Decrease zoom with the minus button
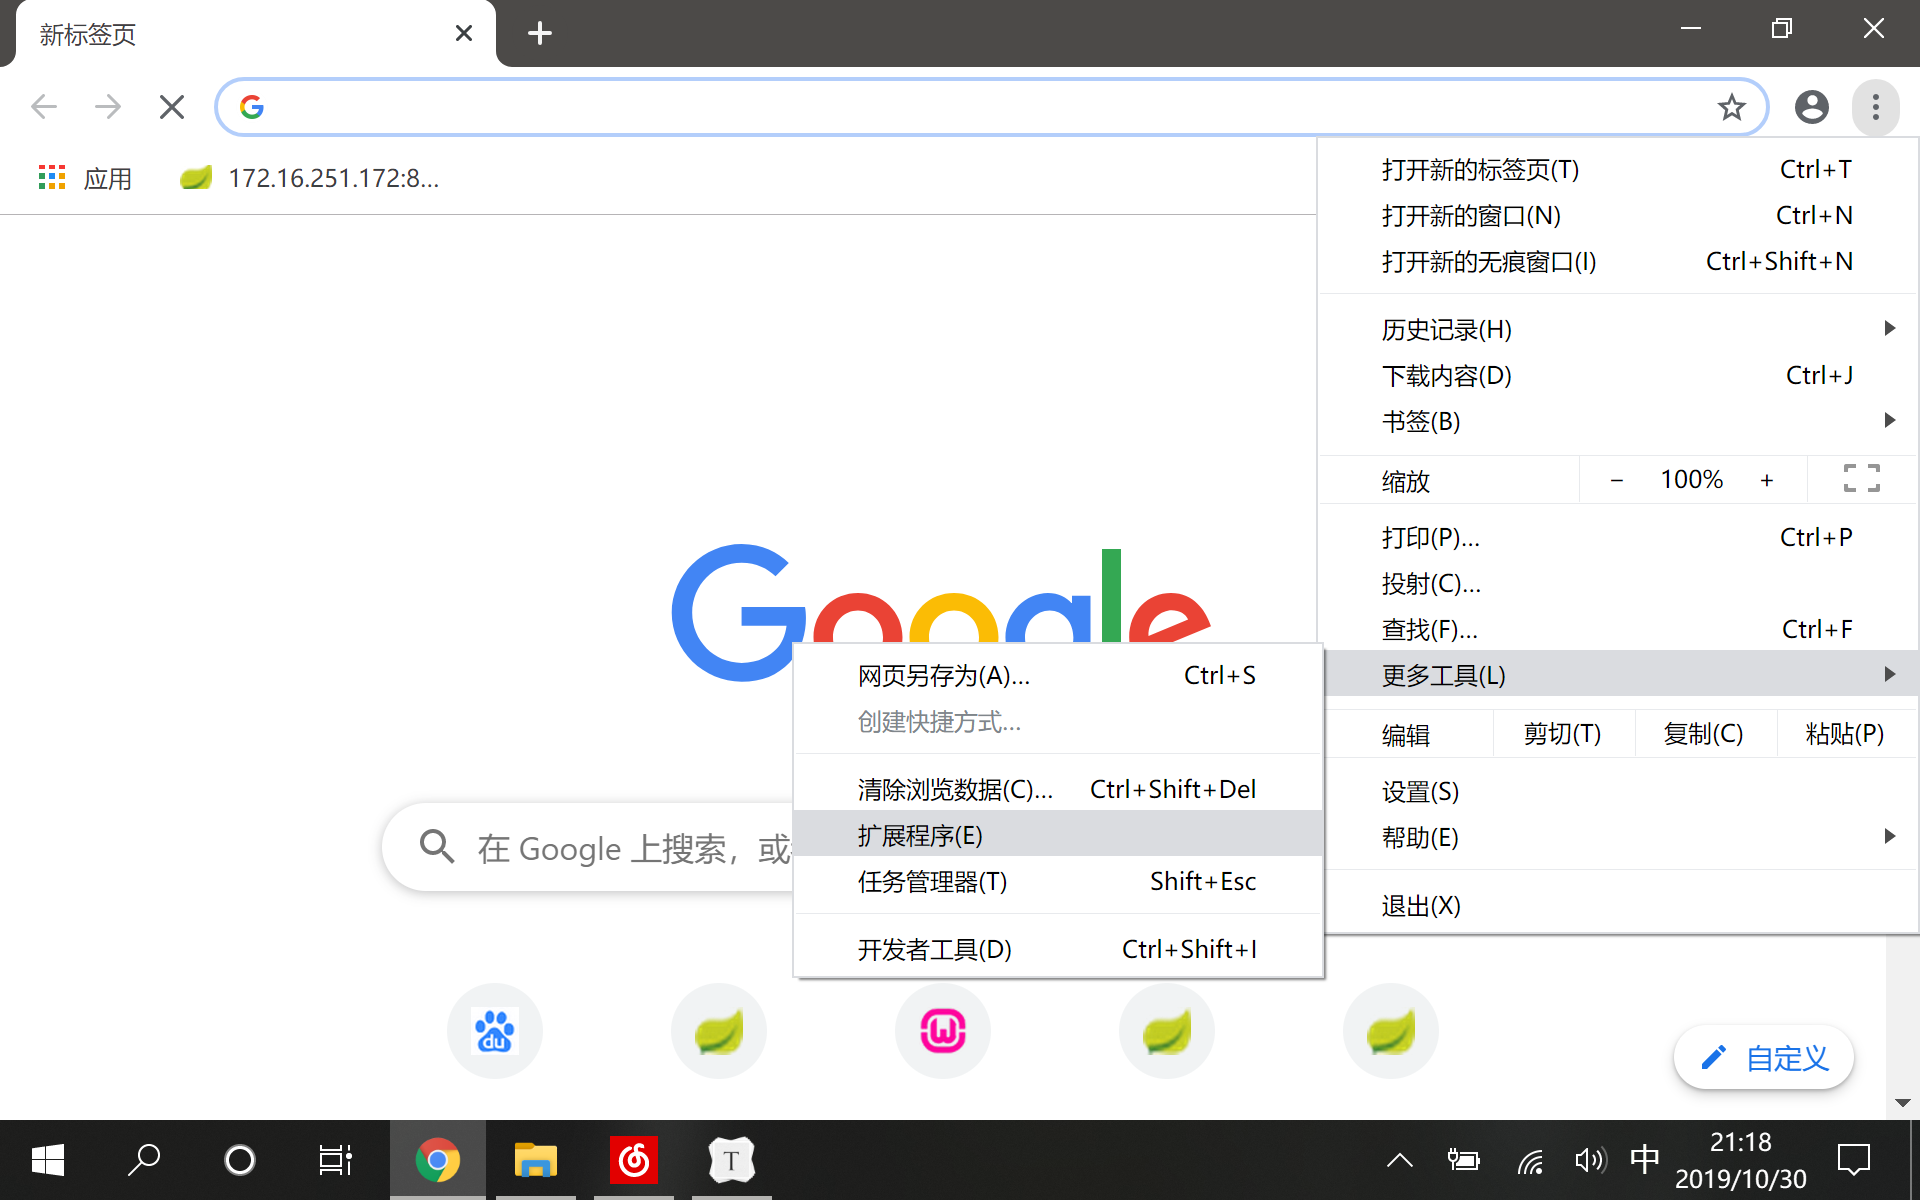The image size is (1920, 1200). [1617, 480]
